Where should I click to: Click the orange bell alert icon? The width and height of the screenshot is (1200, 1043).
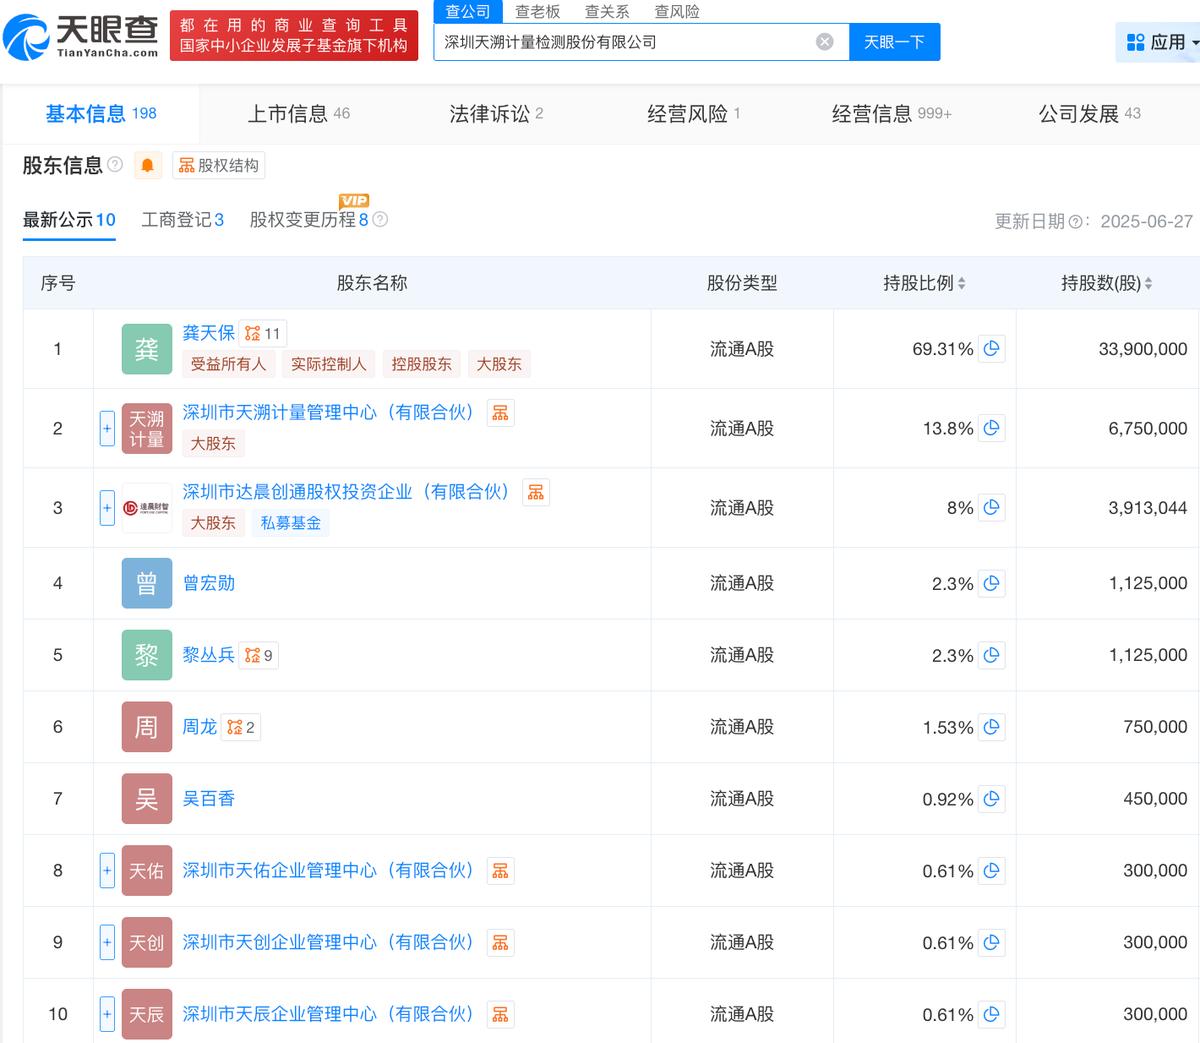(x=147, y=166)
